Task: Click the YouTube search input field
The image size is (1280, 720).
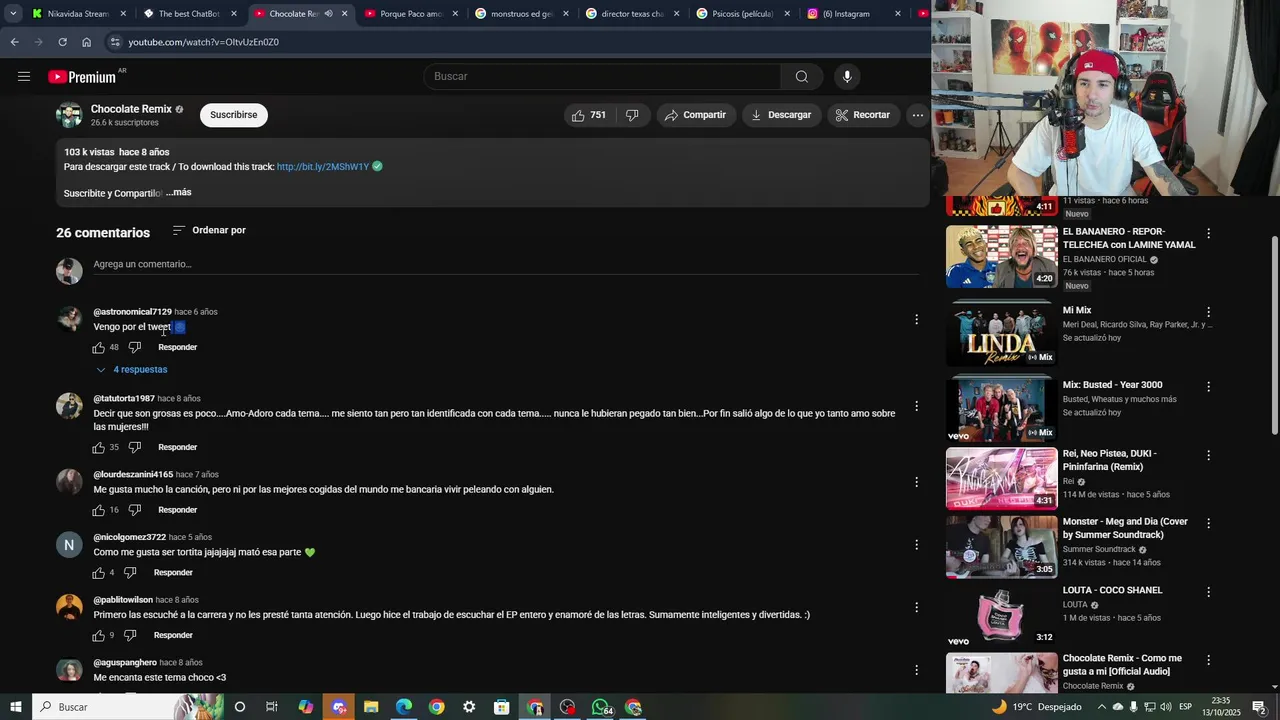Action: (x=603, y=77)
